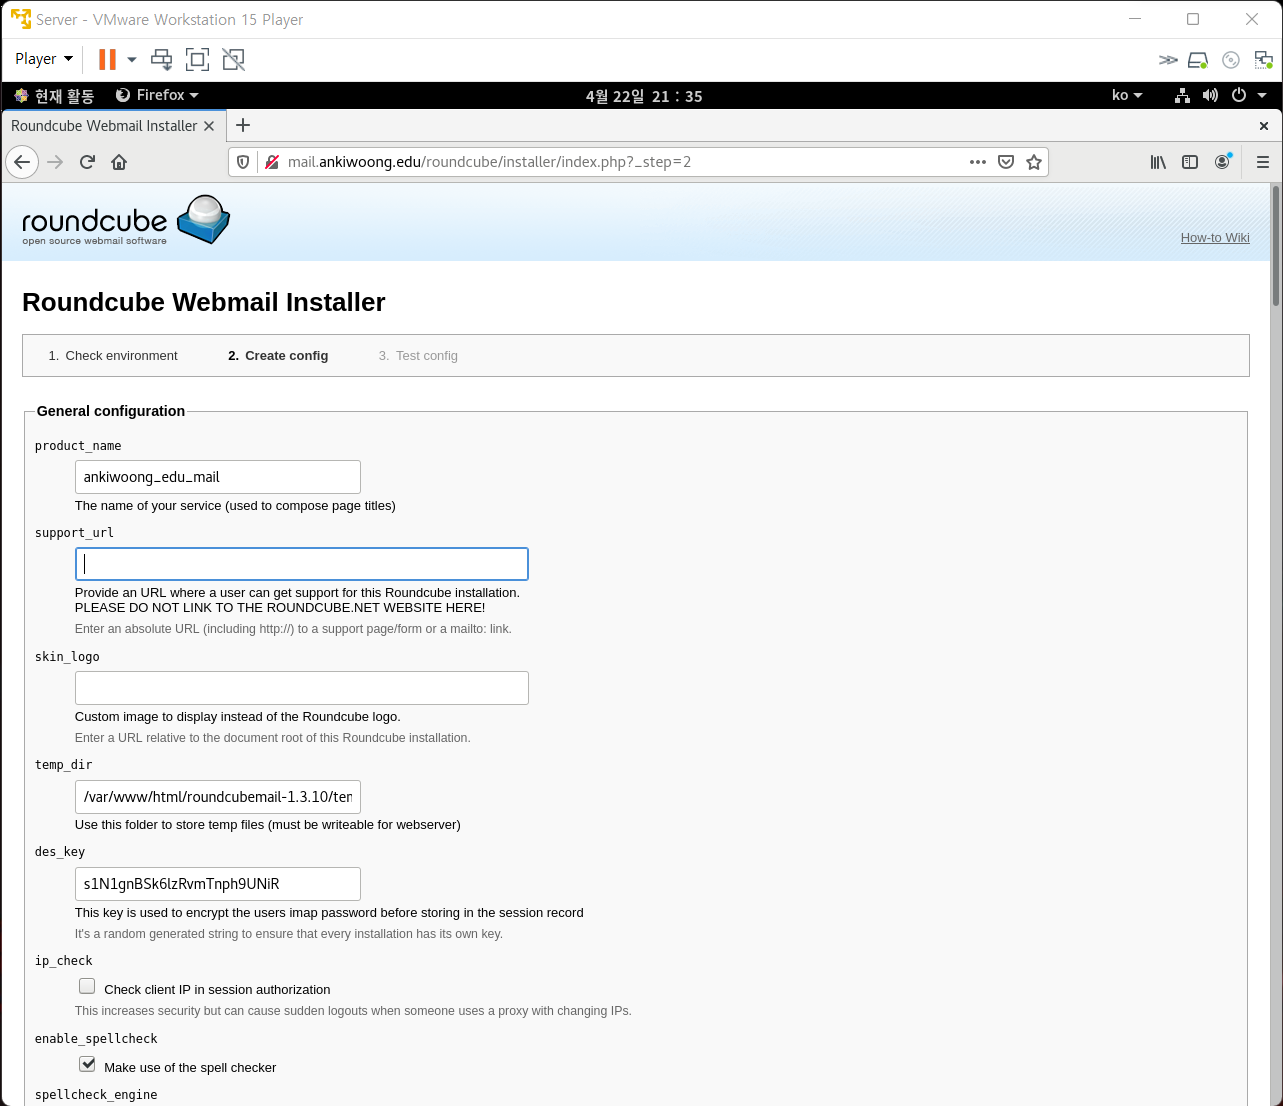This screenshot has width=1283, height=1106.
Task: Open power options dropdown next to pause
Action: (x=131, y=60)
